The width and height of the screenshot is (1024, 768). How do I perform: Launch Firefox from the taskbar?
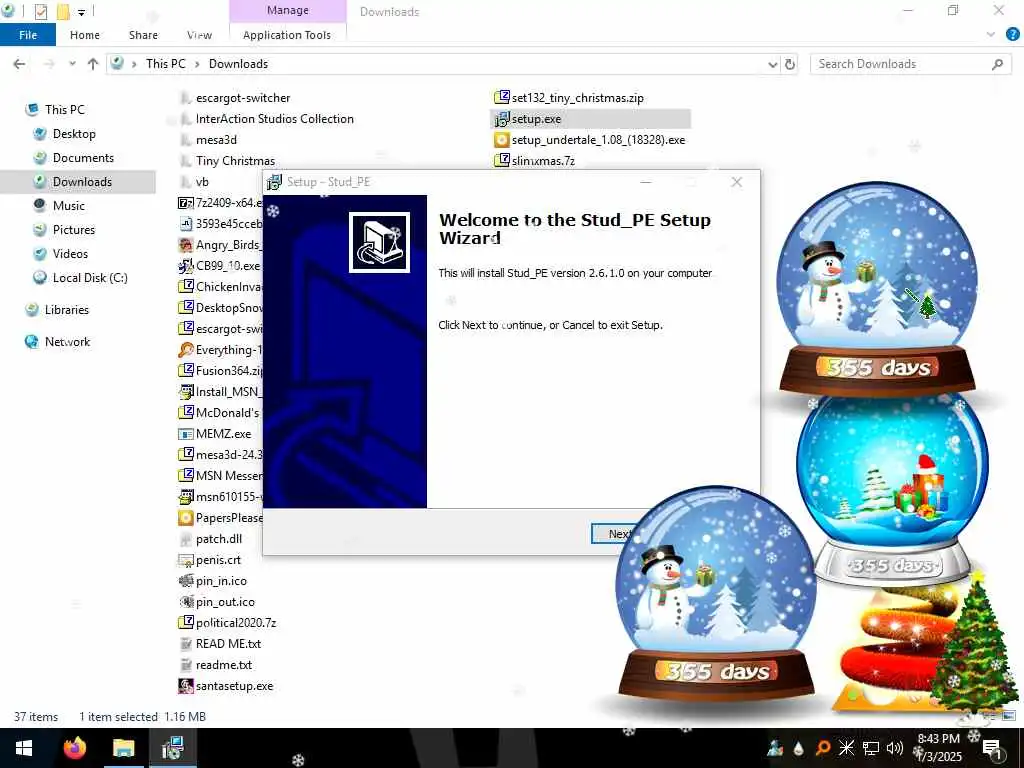[x=75, y=748]
